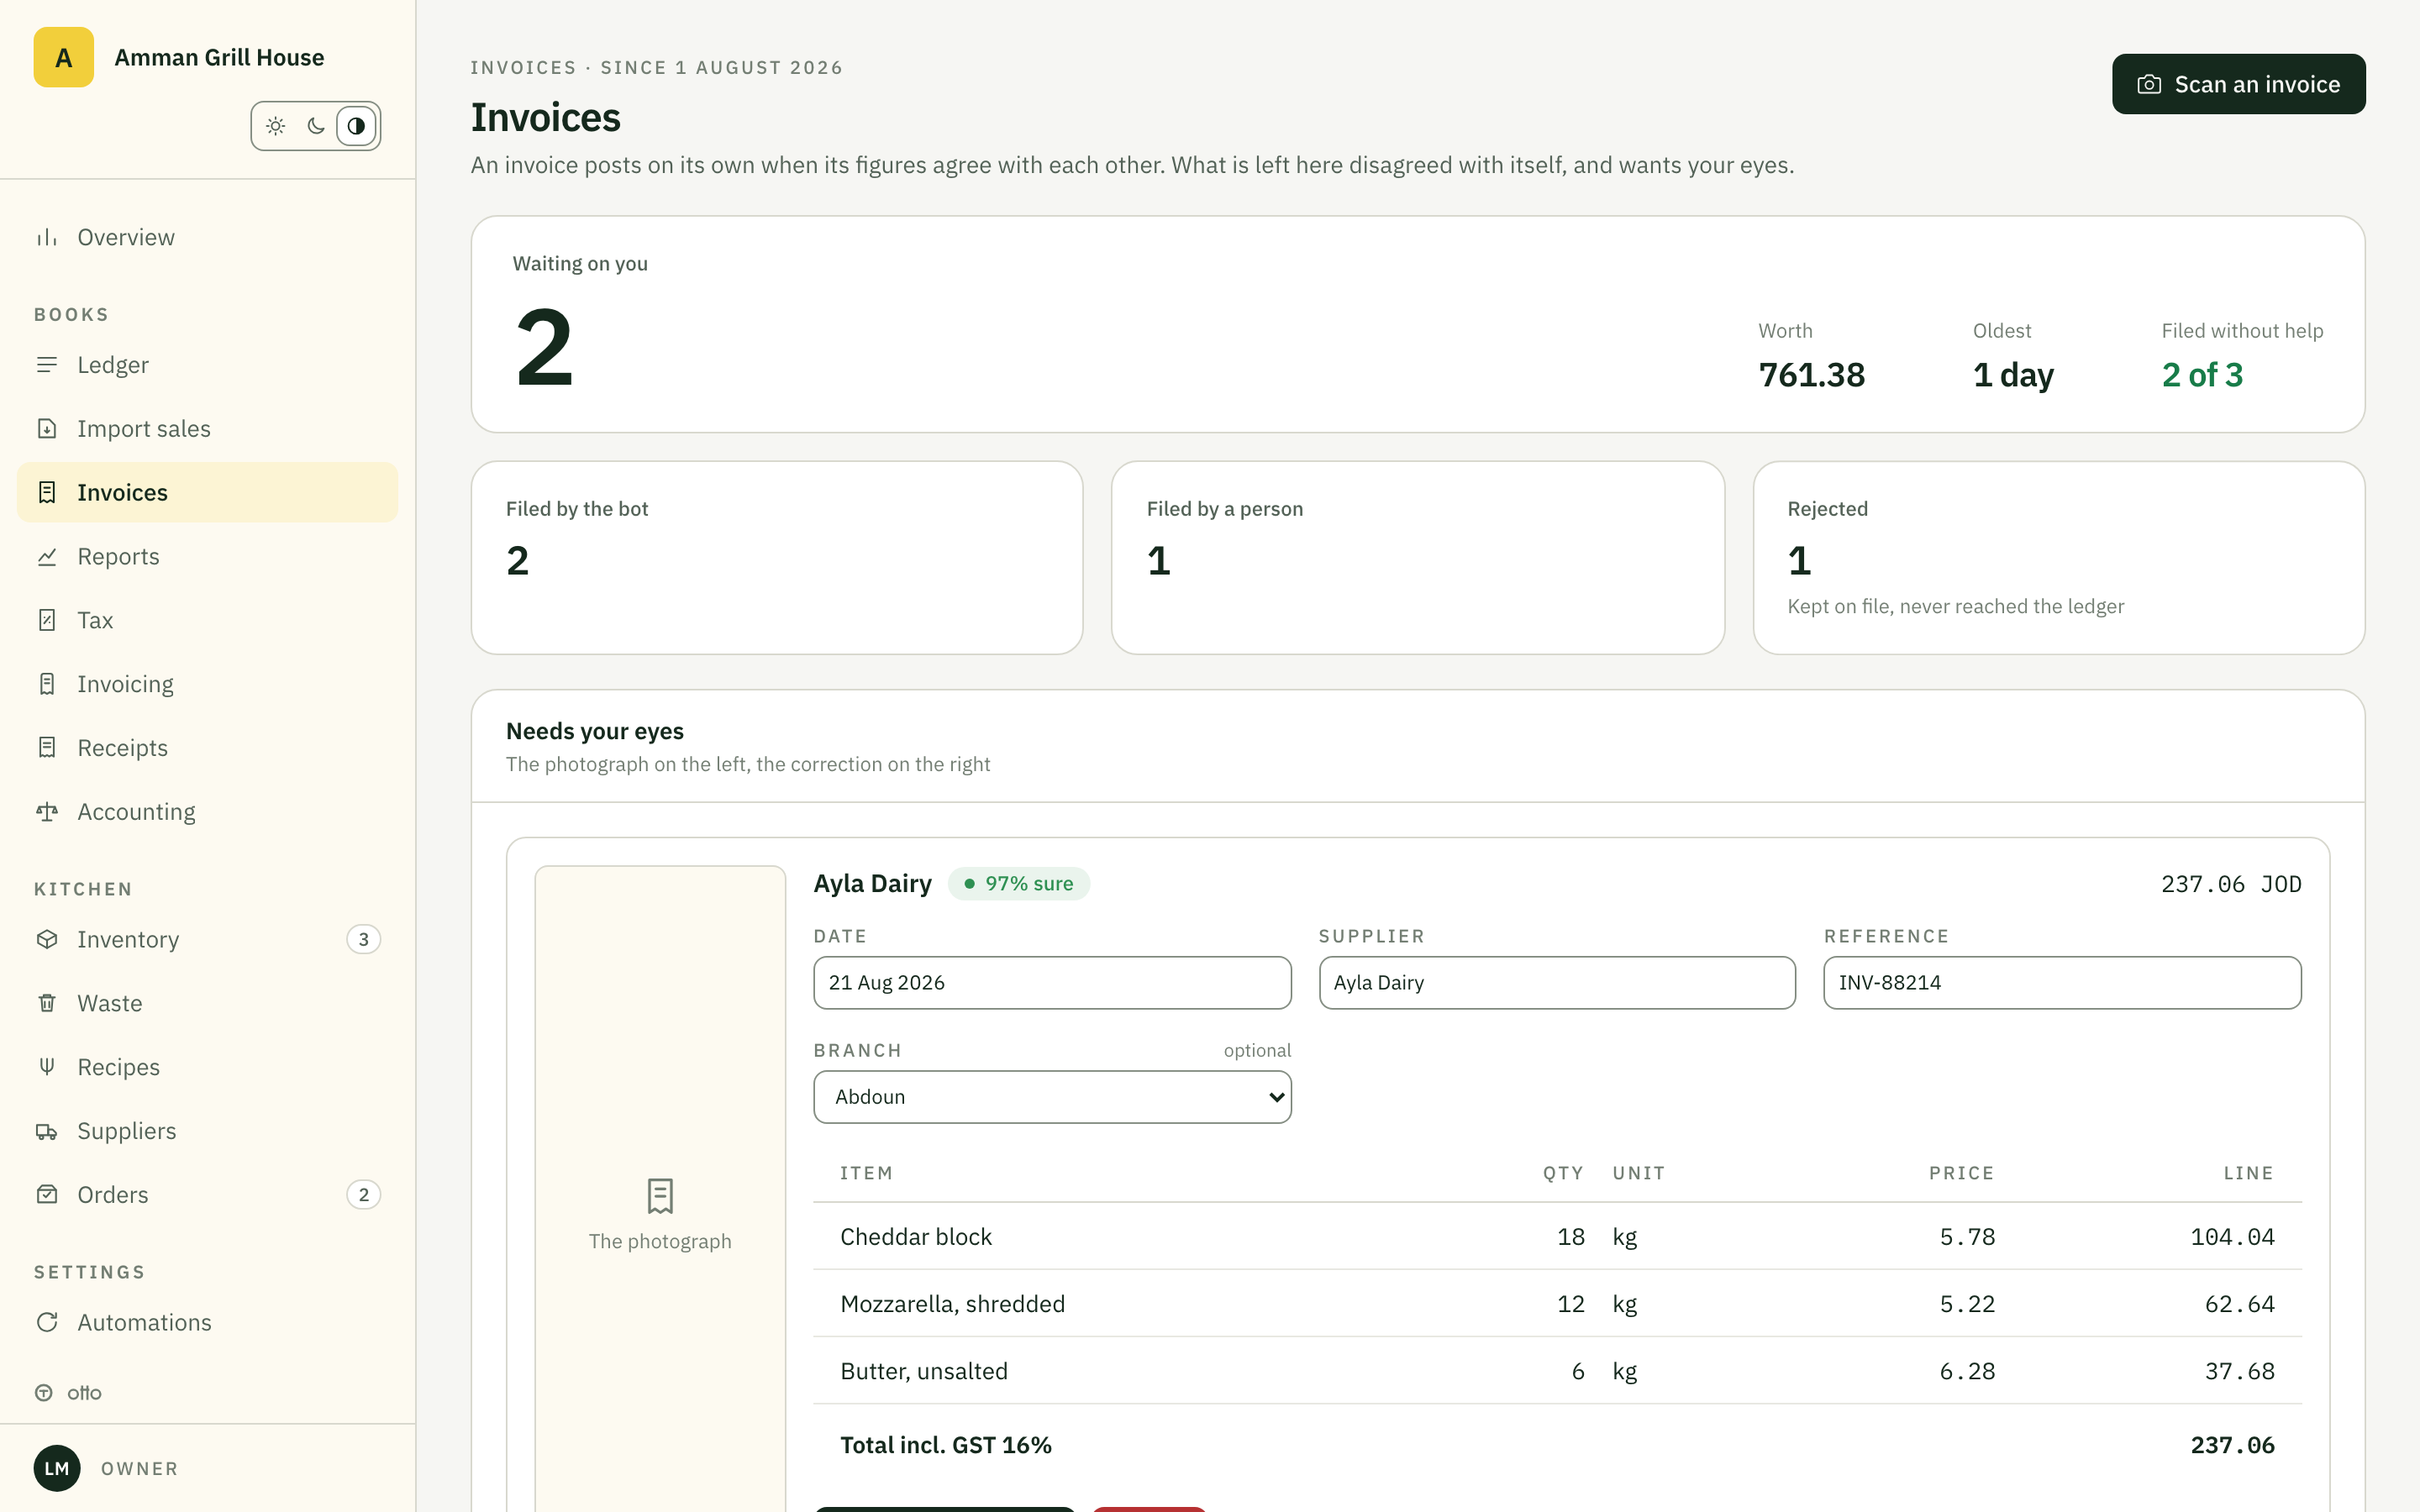Click the 2 of 3 filed figure
Screen dimensions: 2420x1512
(x=2202, y=375)
